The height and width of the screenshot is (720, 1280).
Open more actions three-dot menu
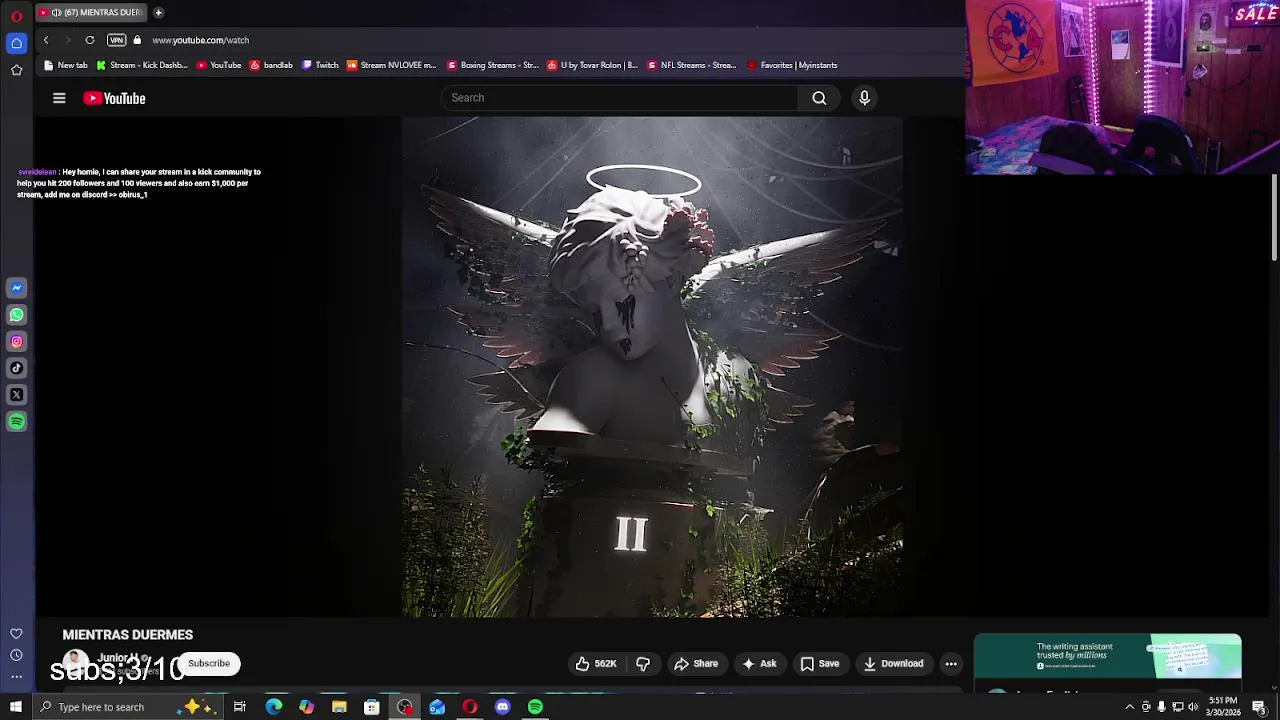(951, 663)
